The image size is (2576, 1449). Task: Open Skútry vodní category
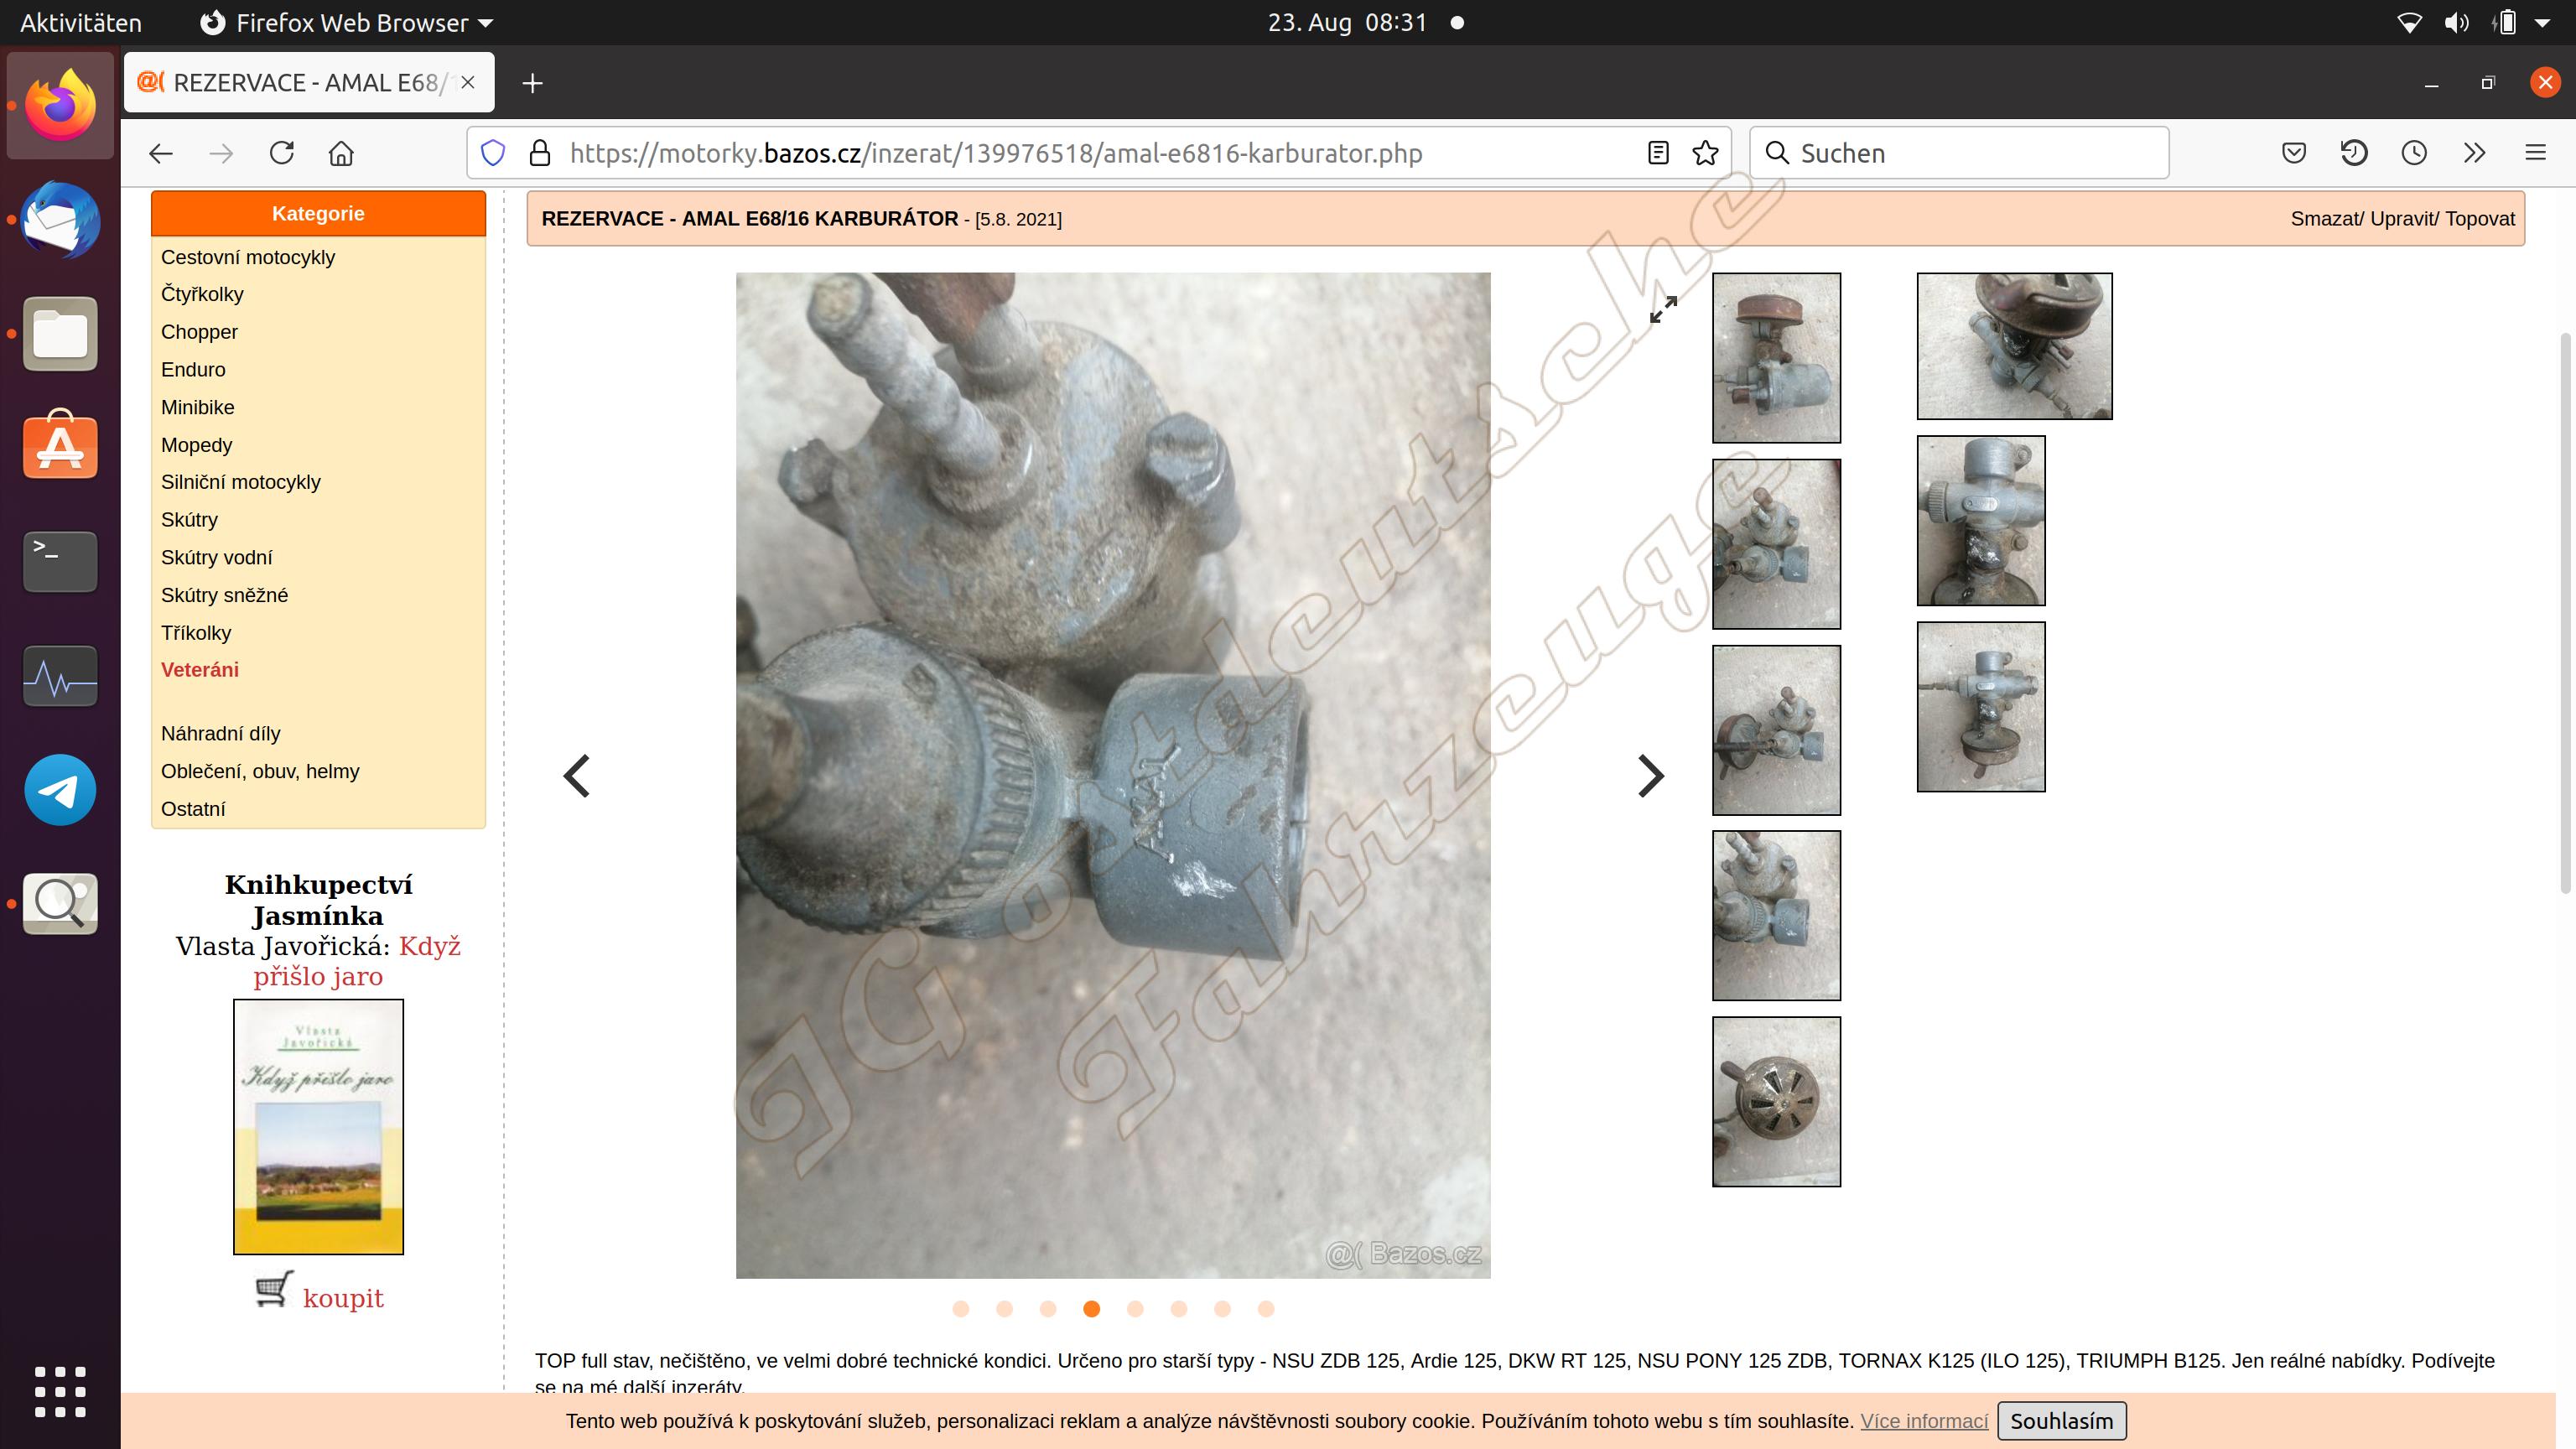216,557
